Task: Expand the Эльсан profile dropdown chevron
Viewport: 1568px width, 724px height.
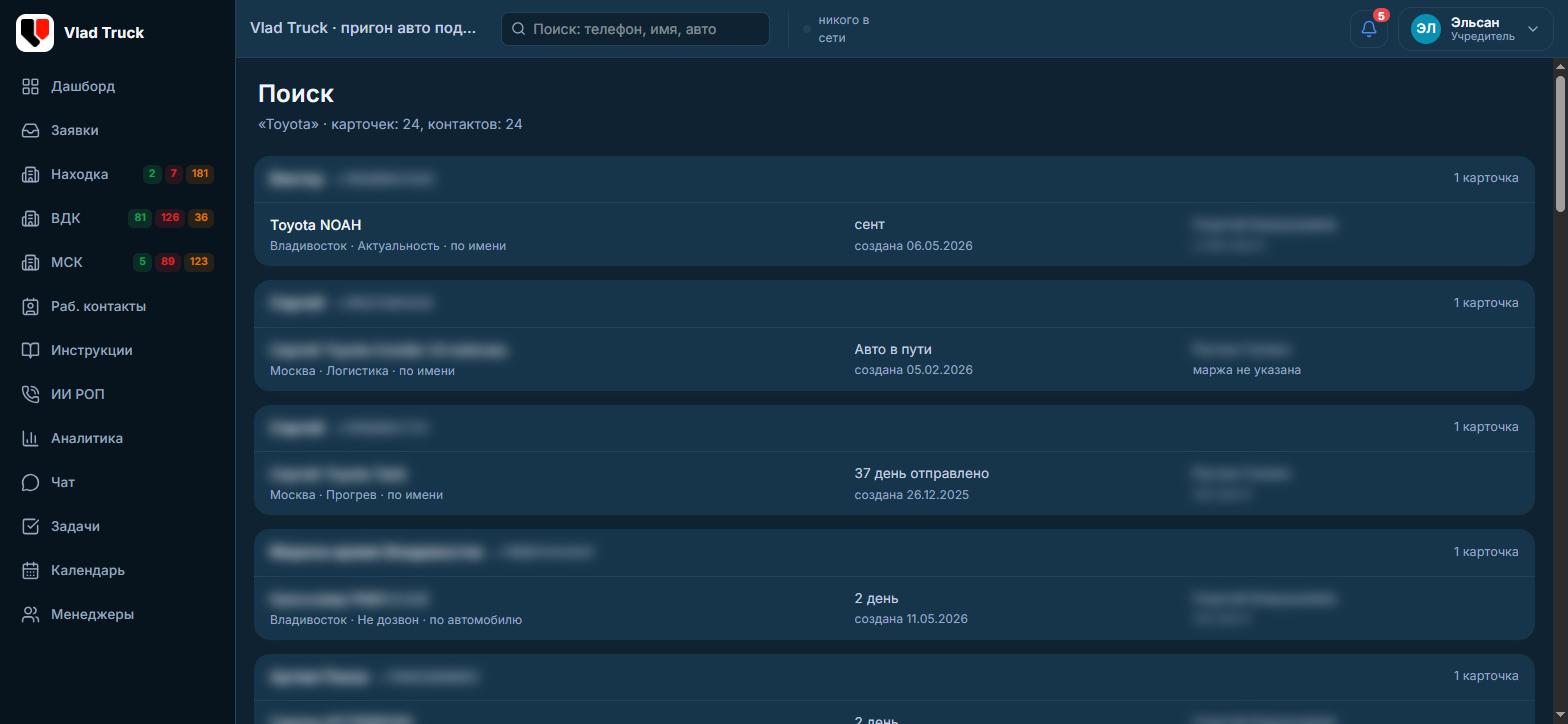Action: [x=1533, y=29]
